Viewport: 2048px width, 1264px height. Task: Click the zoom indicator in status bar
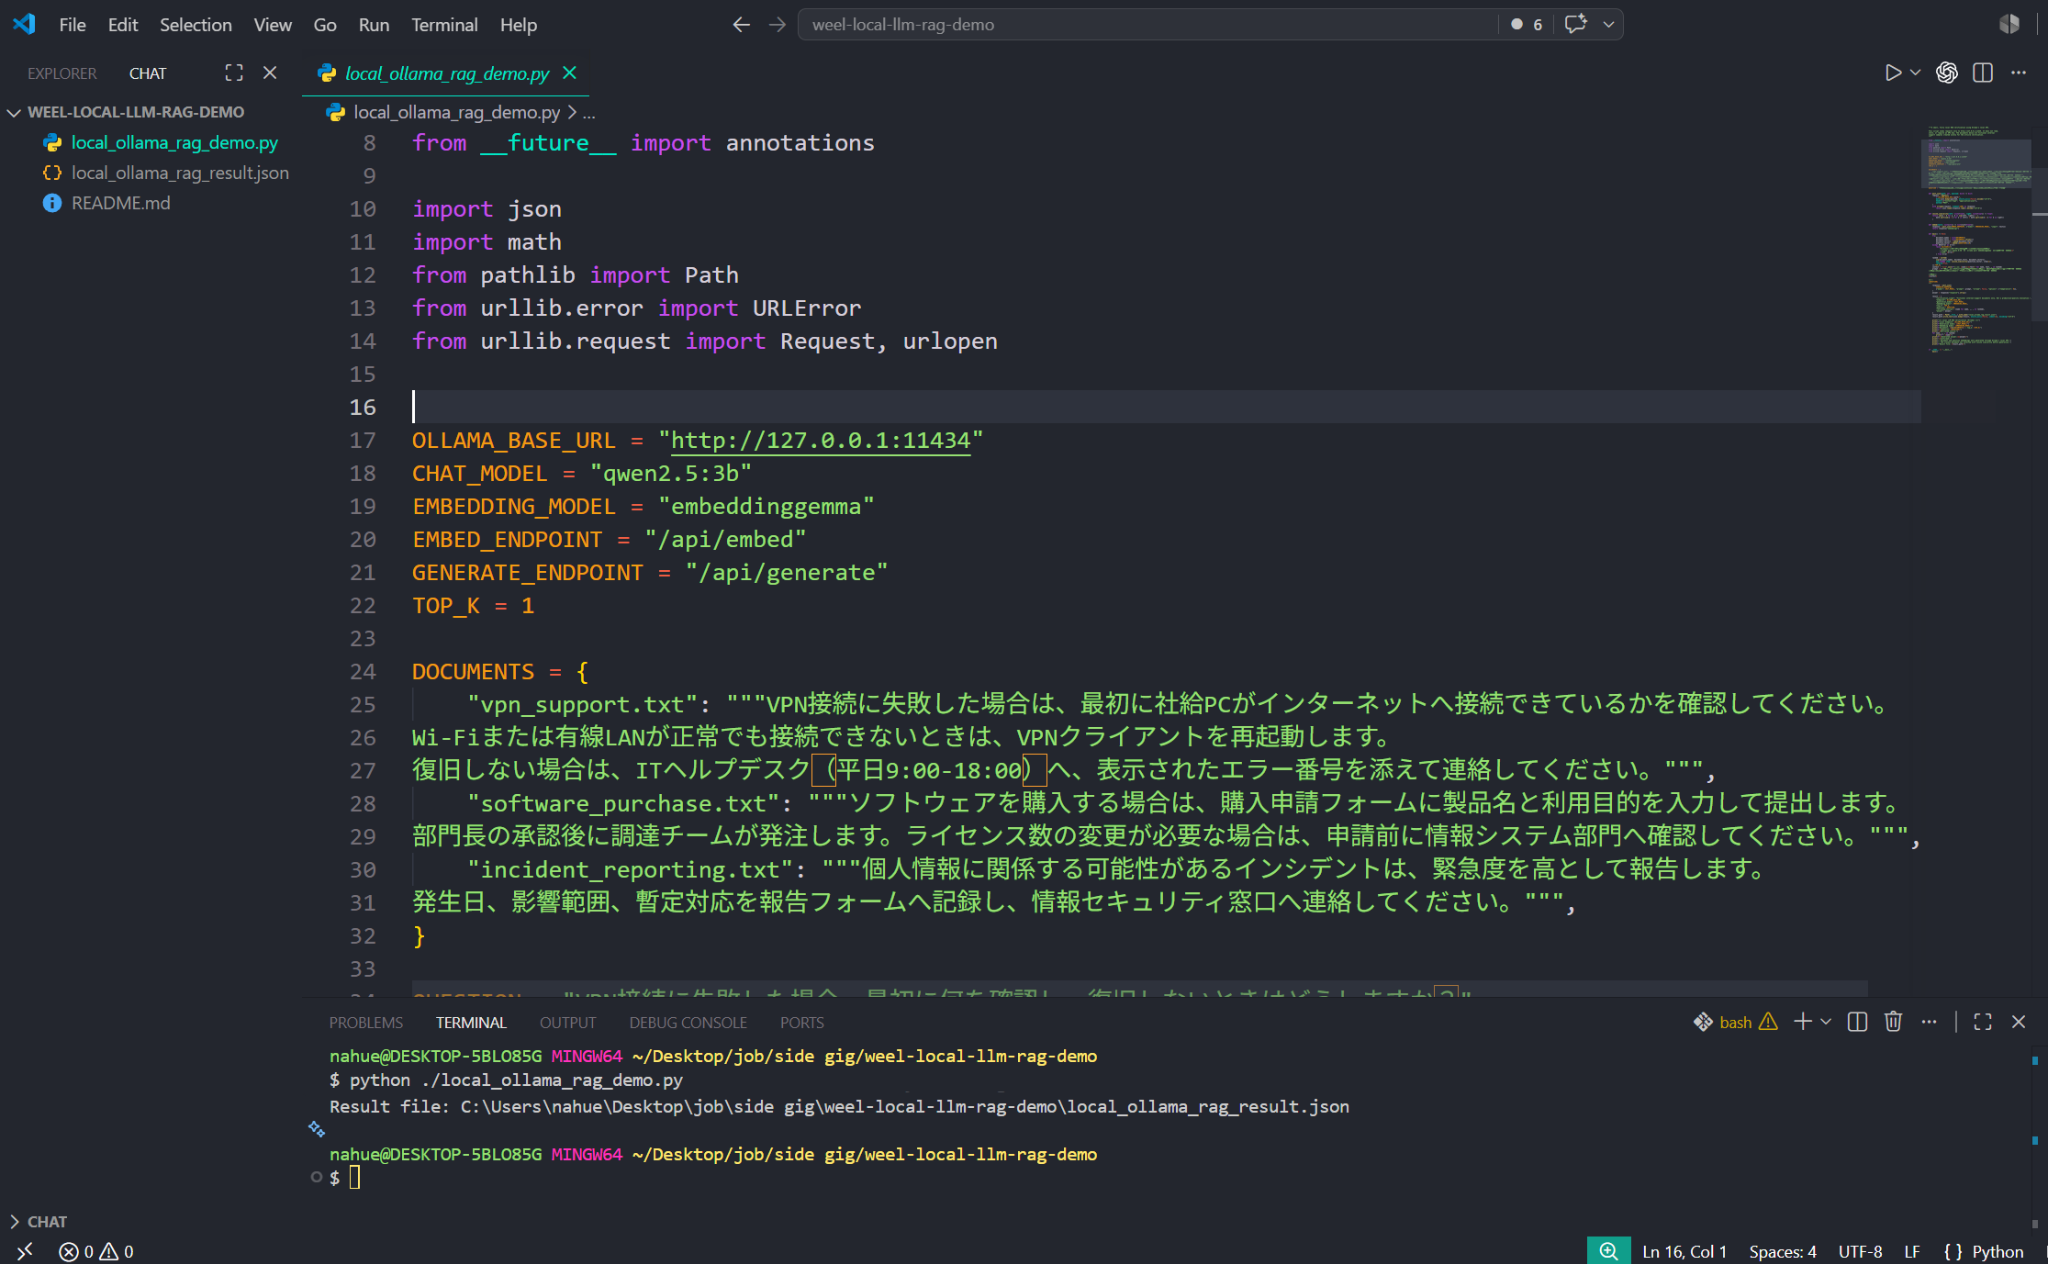pyautogui.click(x=1608, y=1251)
